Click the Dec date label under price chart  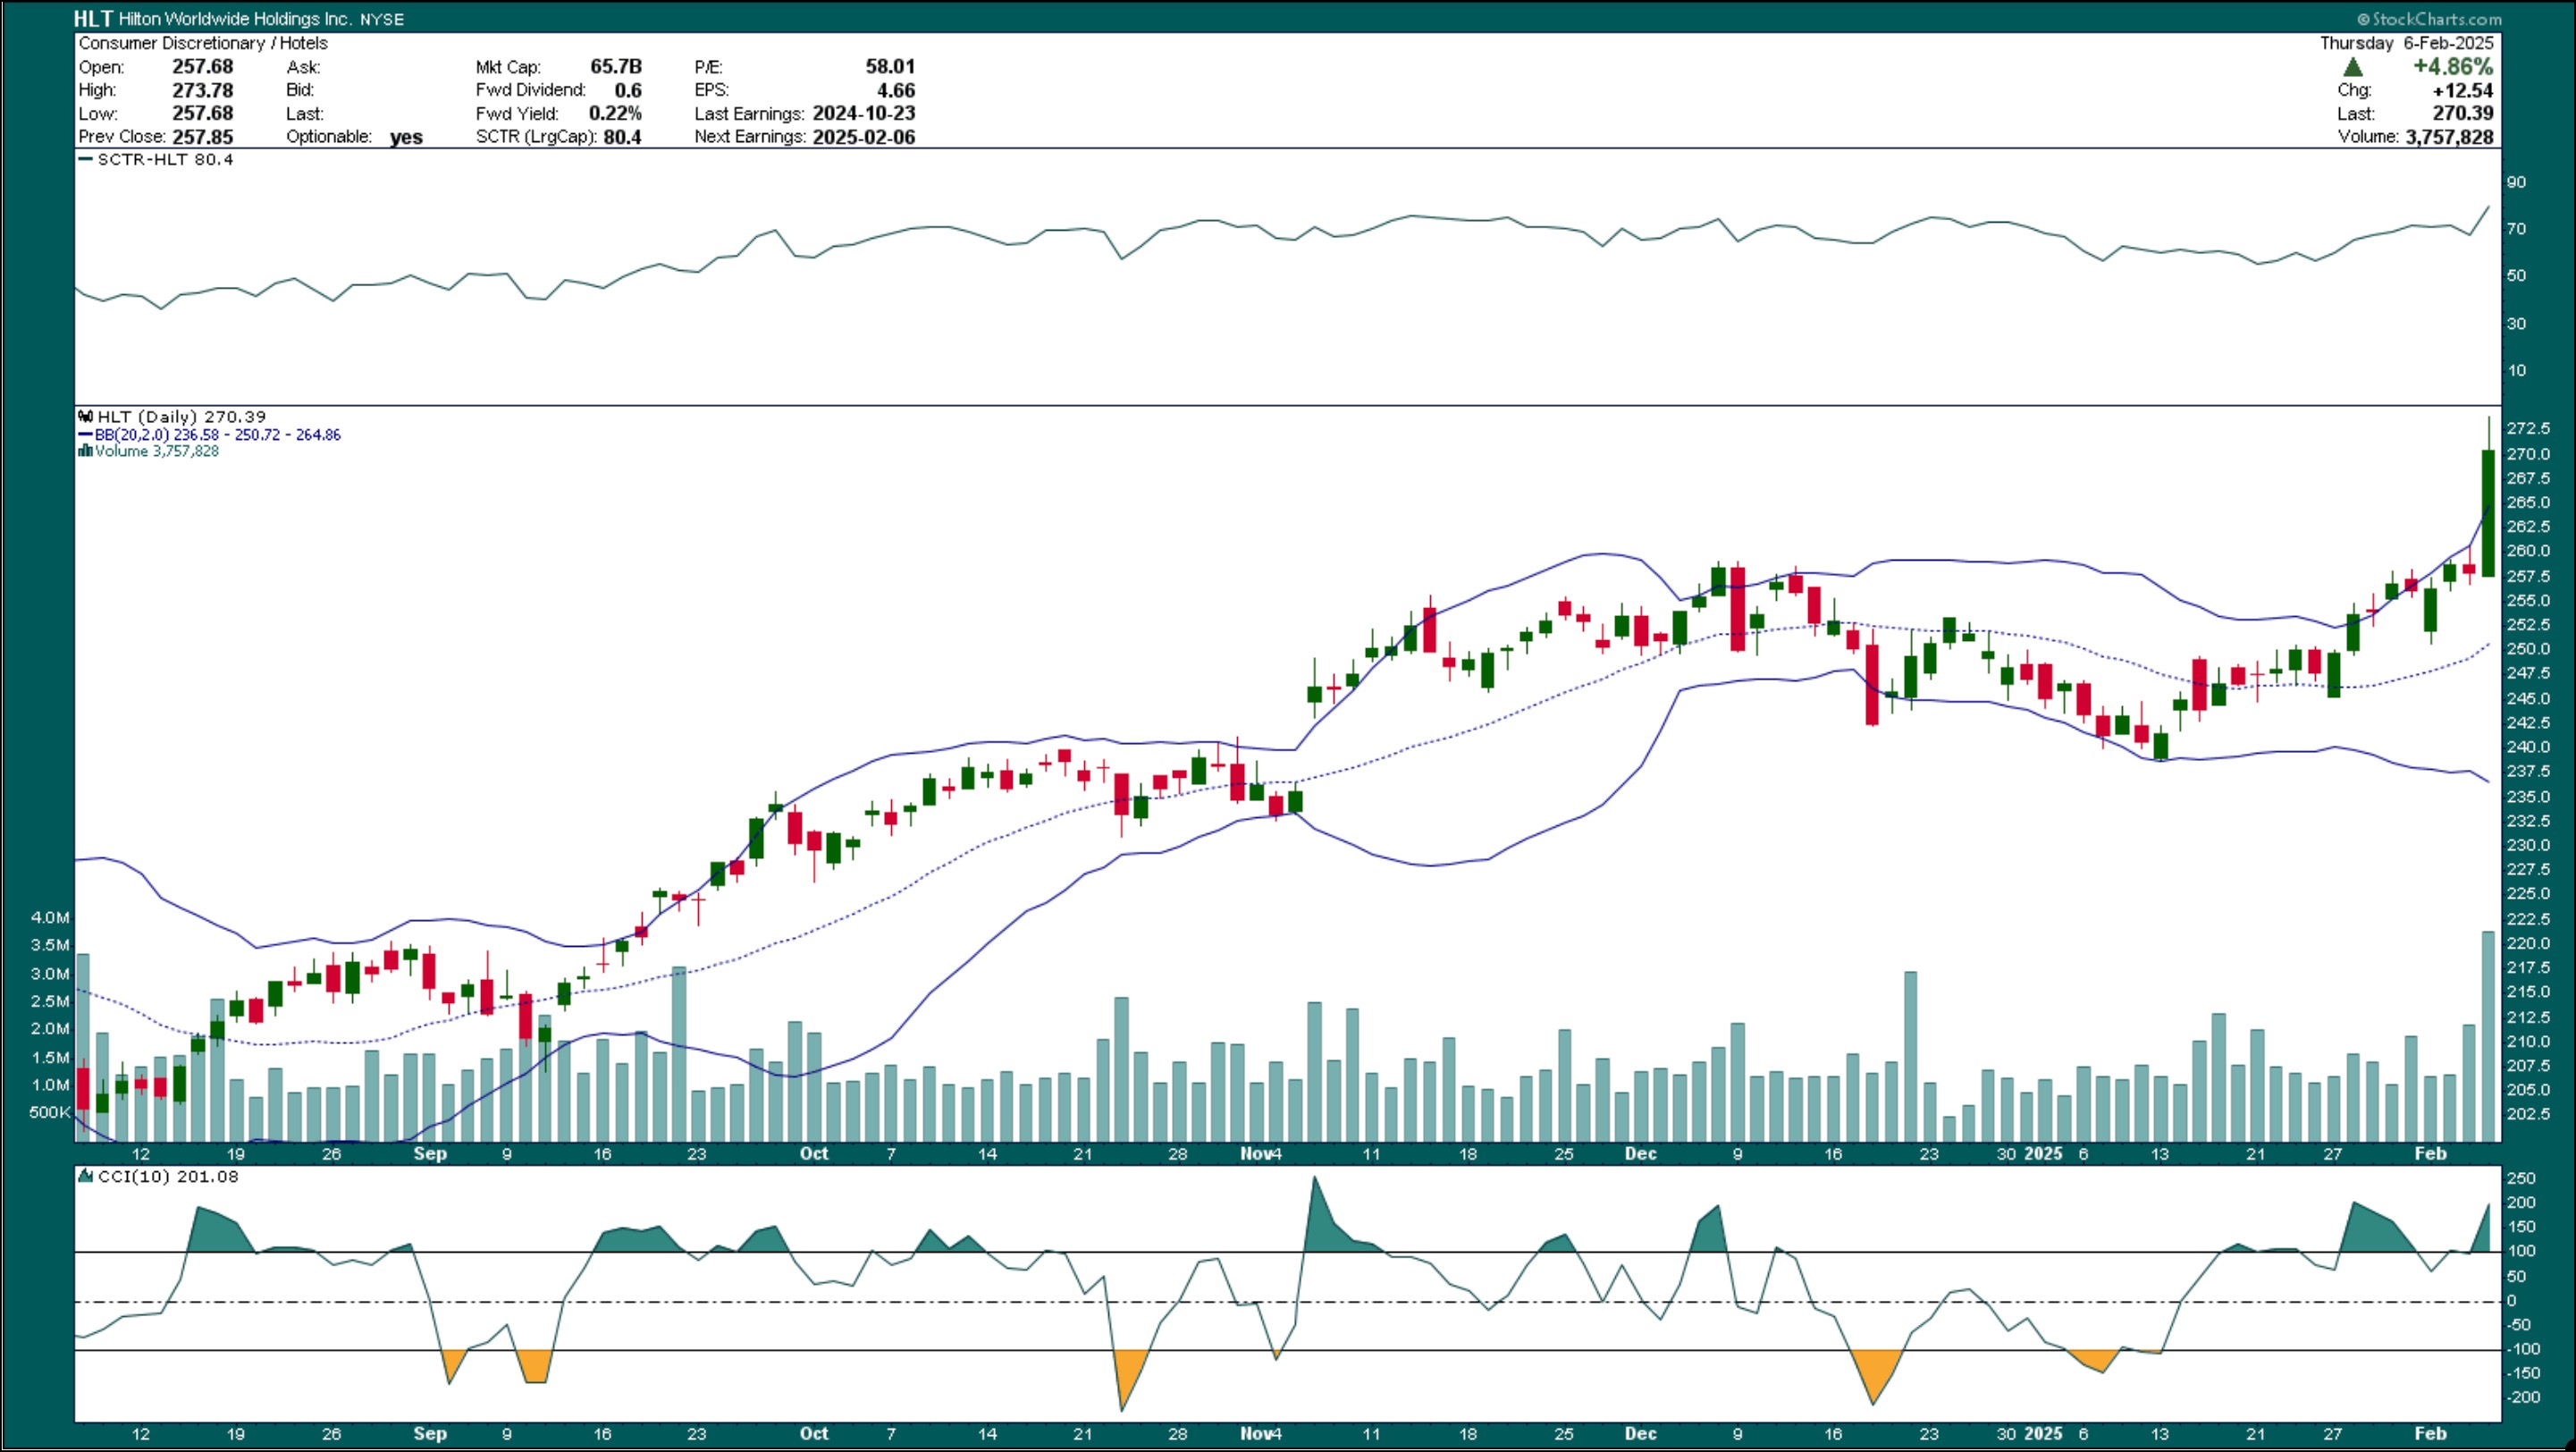(1640, 1154)
